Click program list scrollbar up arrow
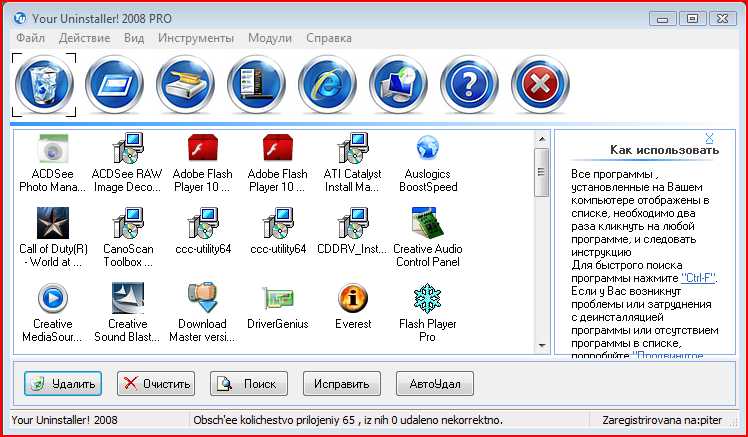Image resolution: width=748 pixels, height=437 pixels. coord(542,139)
